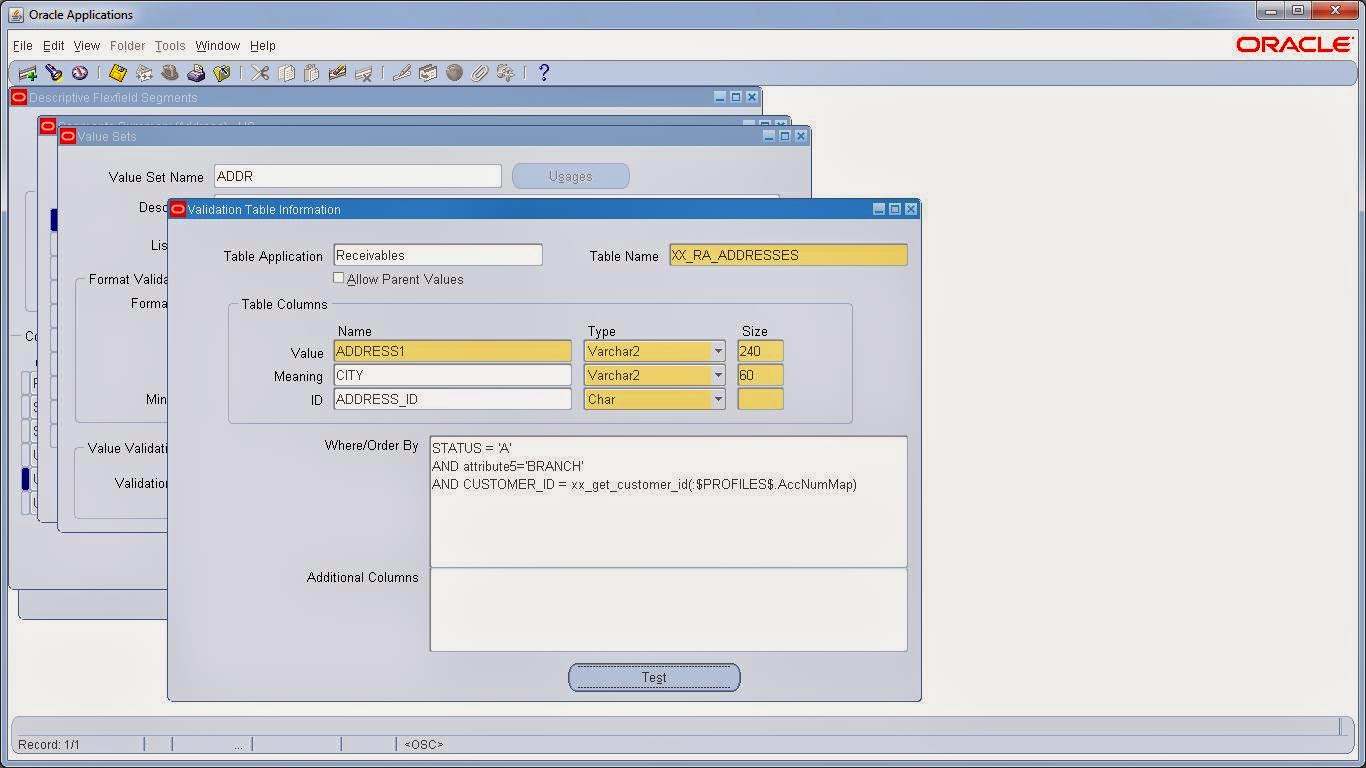Click inside the Where/Order By text area
Screen dimensions: 1366x768
pos(669,502)
